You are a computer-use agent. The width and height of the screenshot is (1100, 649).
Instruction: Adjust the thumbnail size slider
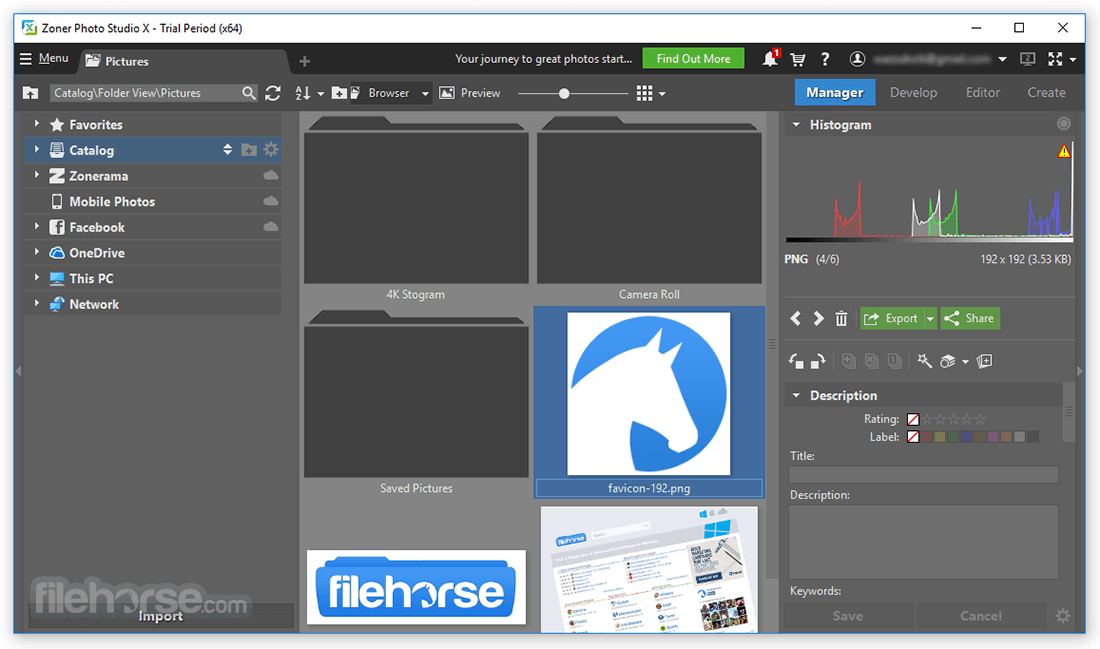coord(563,93)
